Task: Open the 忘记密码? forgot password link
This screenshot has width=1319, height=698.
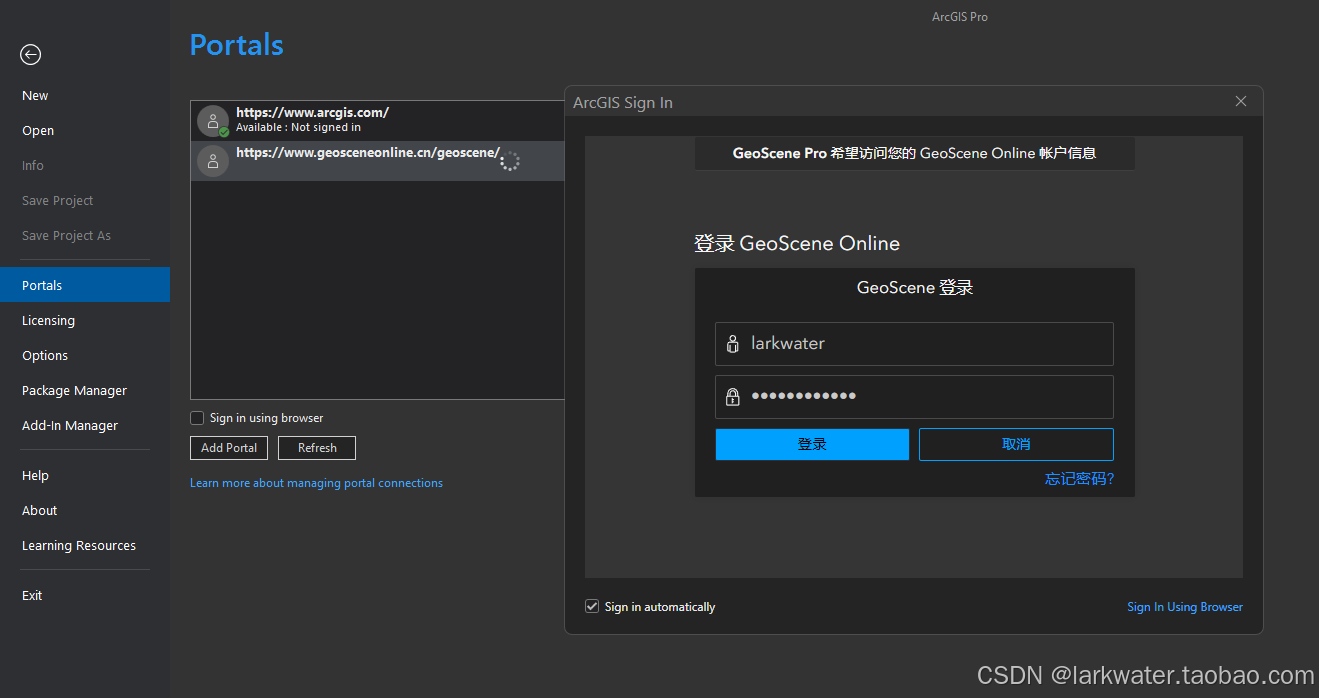Action: [1080, 479]
